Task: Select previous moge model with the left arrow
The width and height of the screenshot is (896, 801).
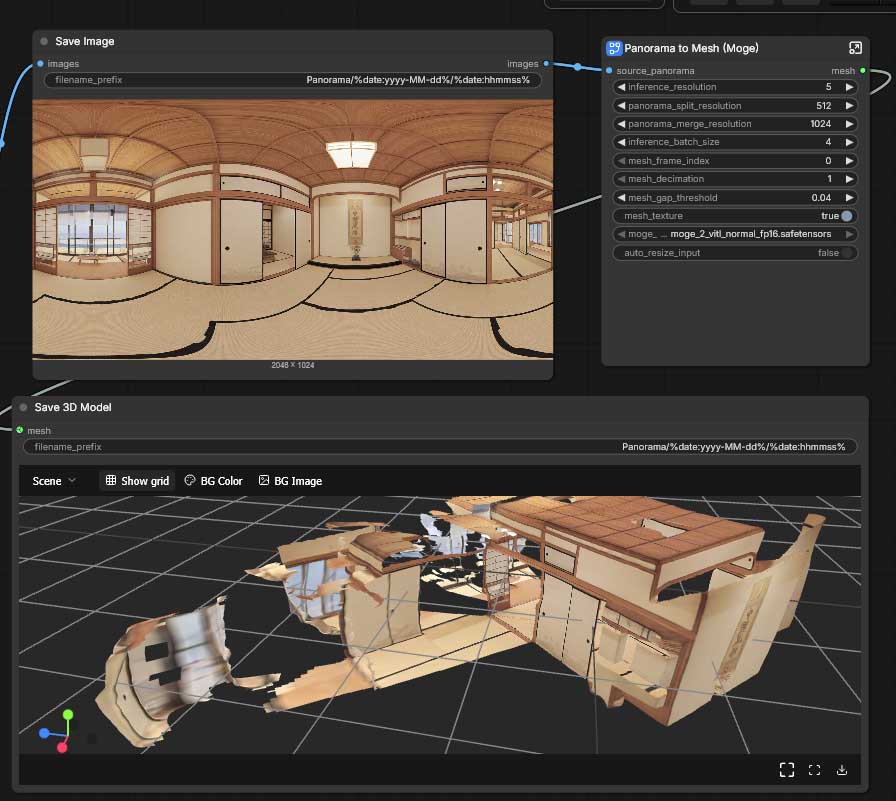Action: click(x=621, y=234)
